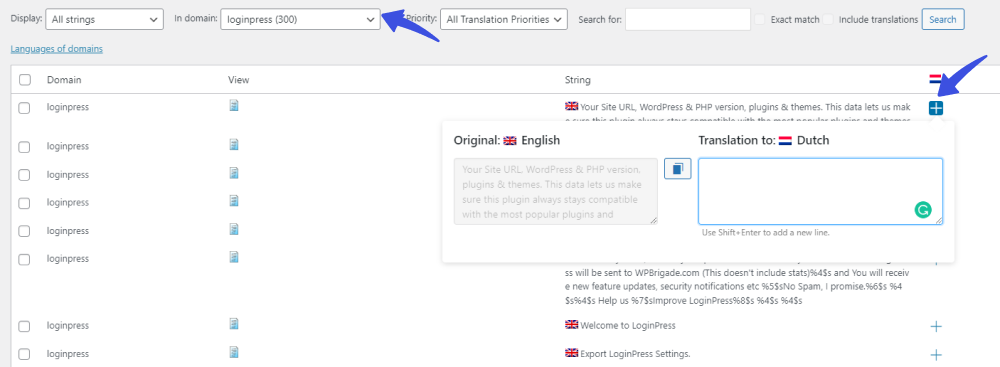Click the plus icon for 'Export LoginPress Settings.'
The width and height of the screenshot is (1000, 367).
point(936,354)
